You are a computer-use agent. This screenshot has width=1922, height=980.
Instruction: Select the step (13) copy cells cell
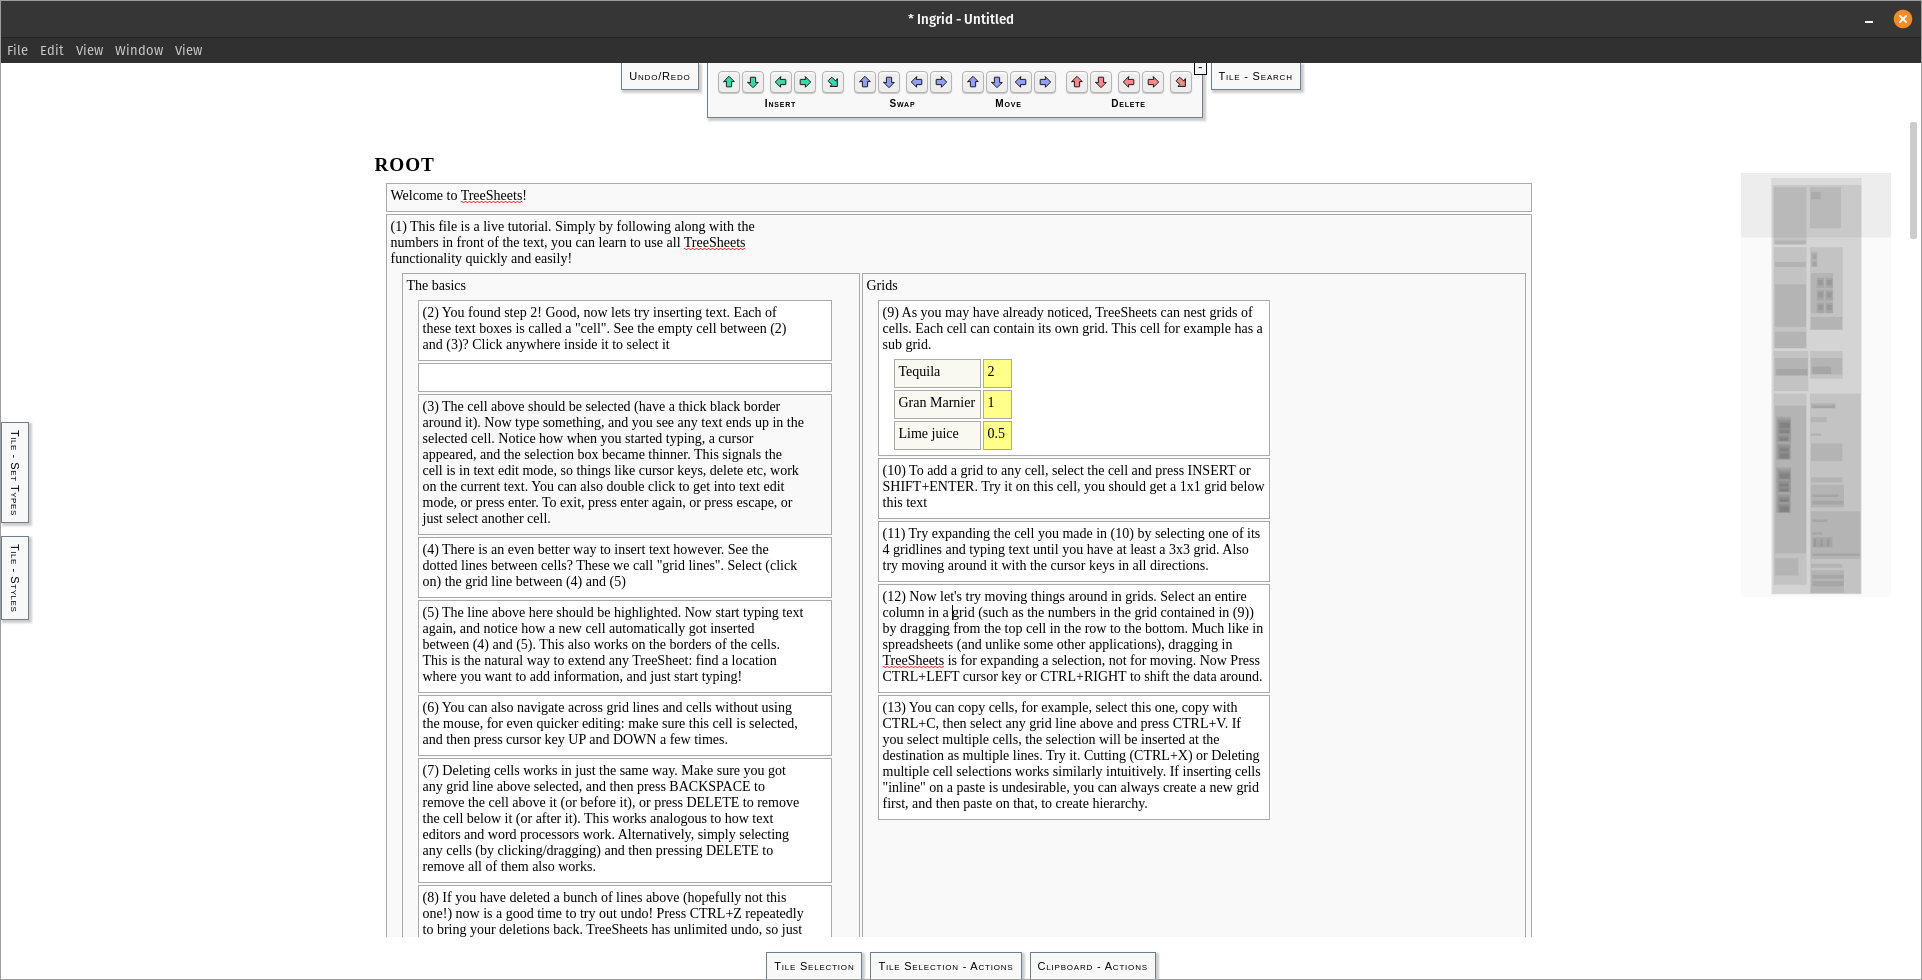tap(1073, 756)
